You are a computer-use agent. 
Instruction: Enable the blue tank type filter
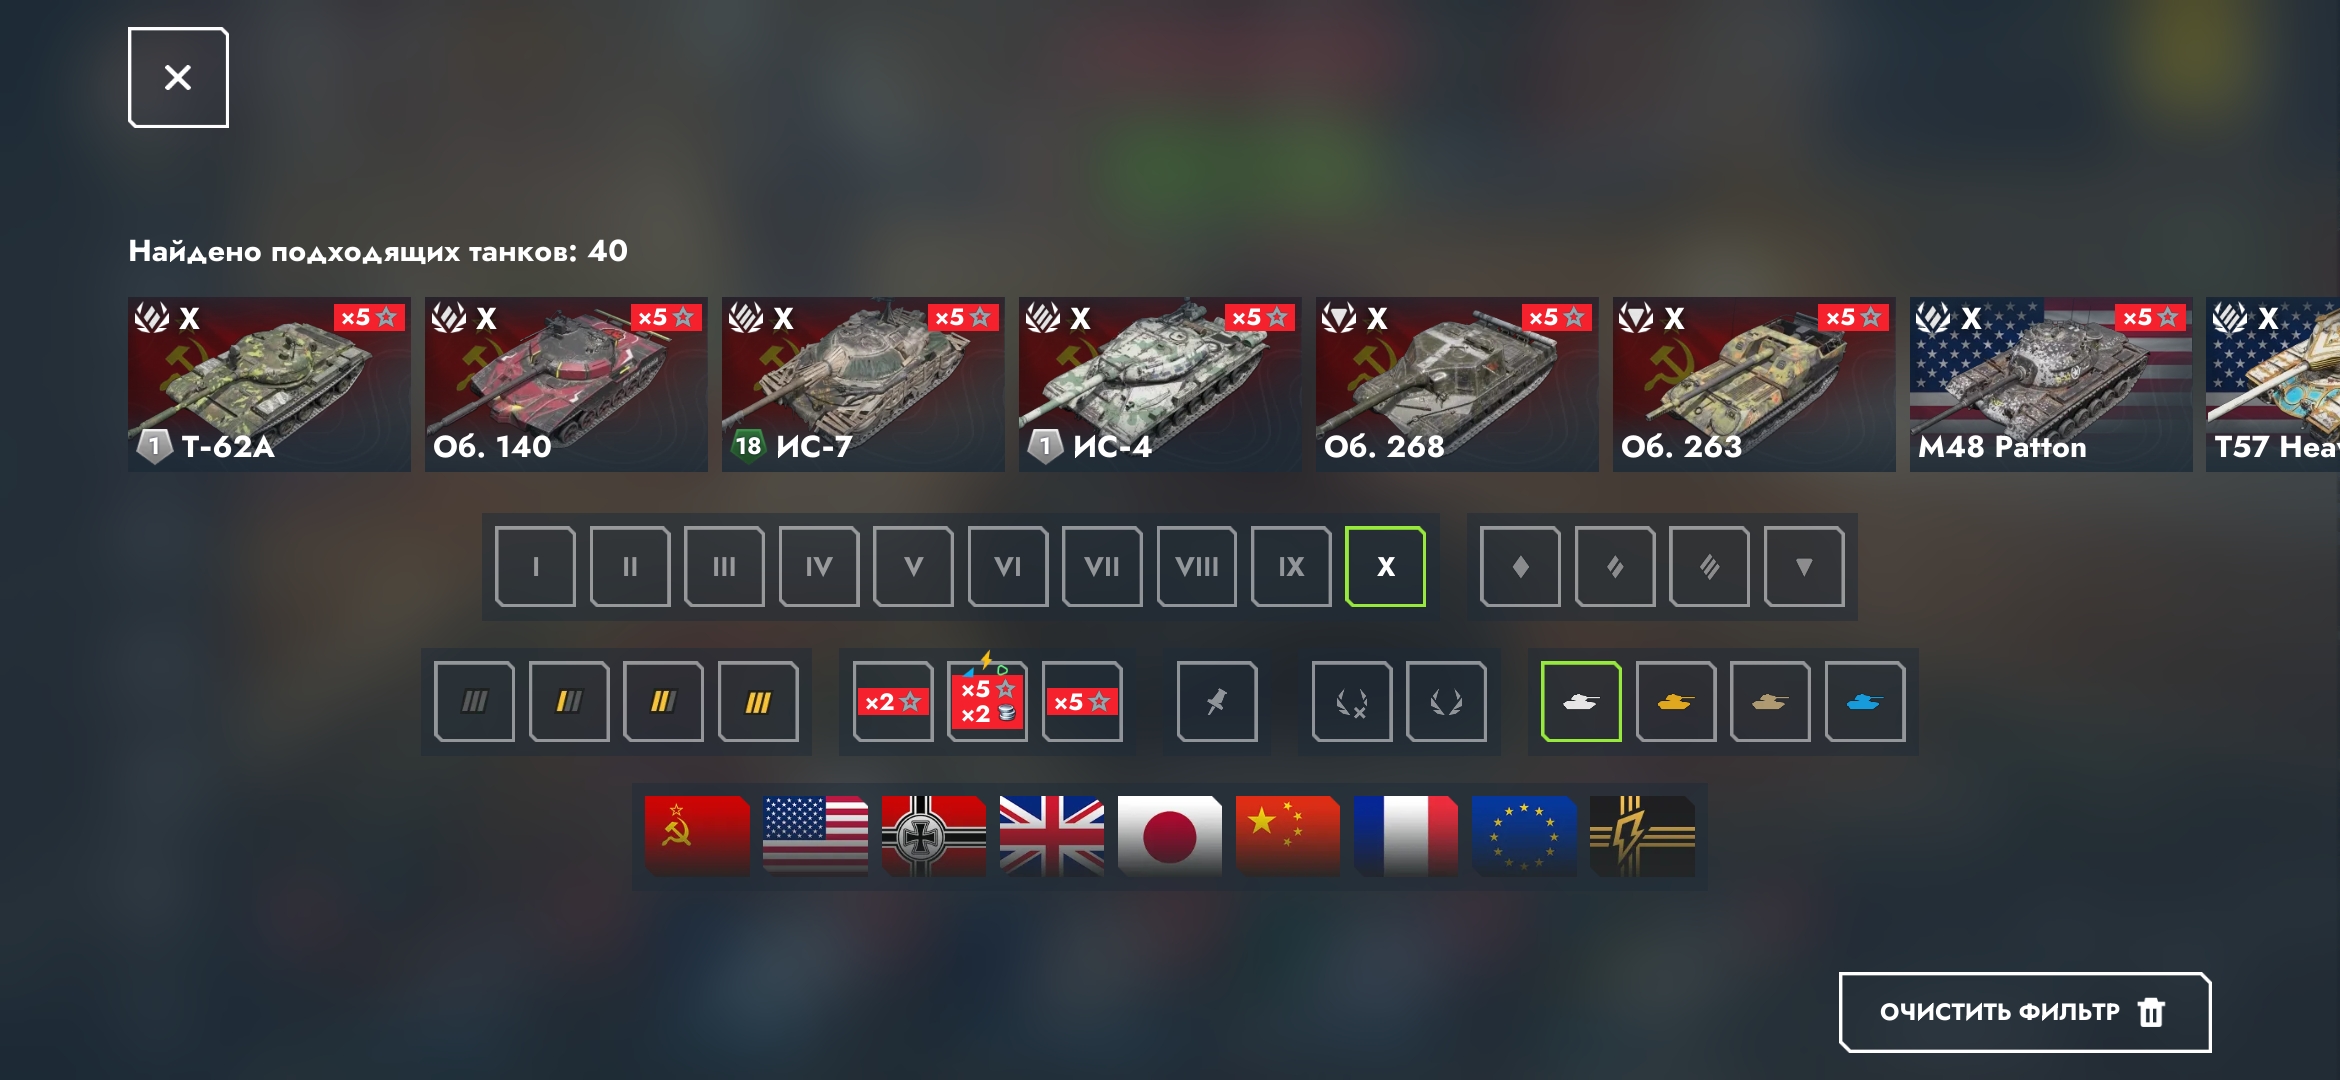point(1864,702)
